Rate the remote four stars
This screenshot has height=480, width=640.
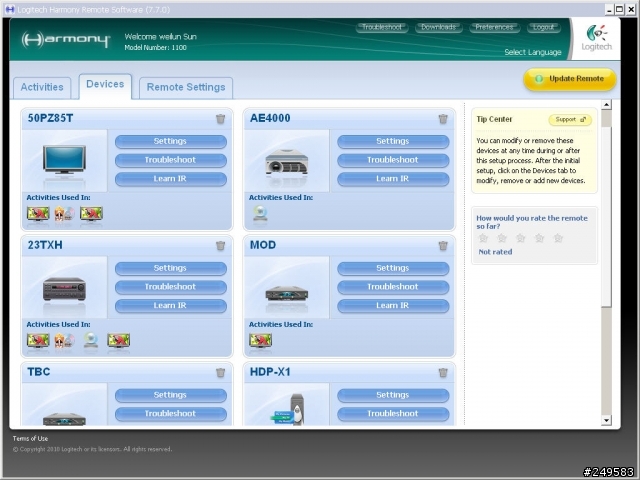[539, 238]
